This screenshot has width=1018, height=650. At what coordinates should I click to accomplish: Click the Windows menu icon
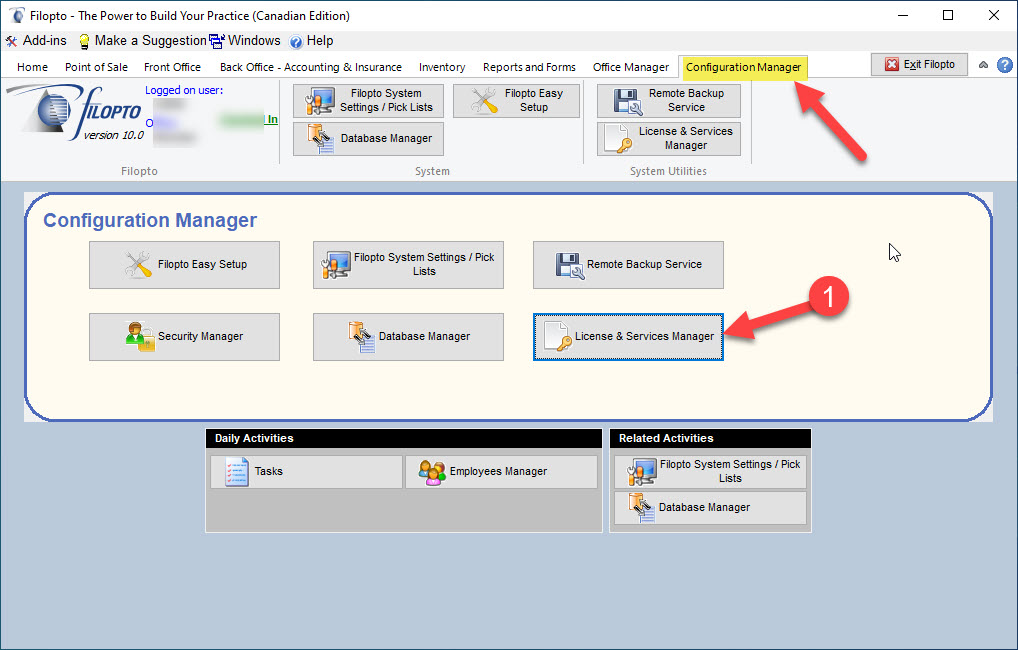point(217,42)
